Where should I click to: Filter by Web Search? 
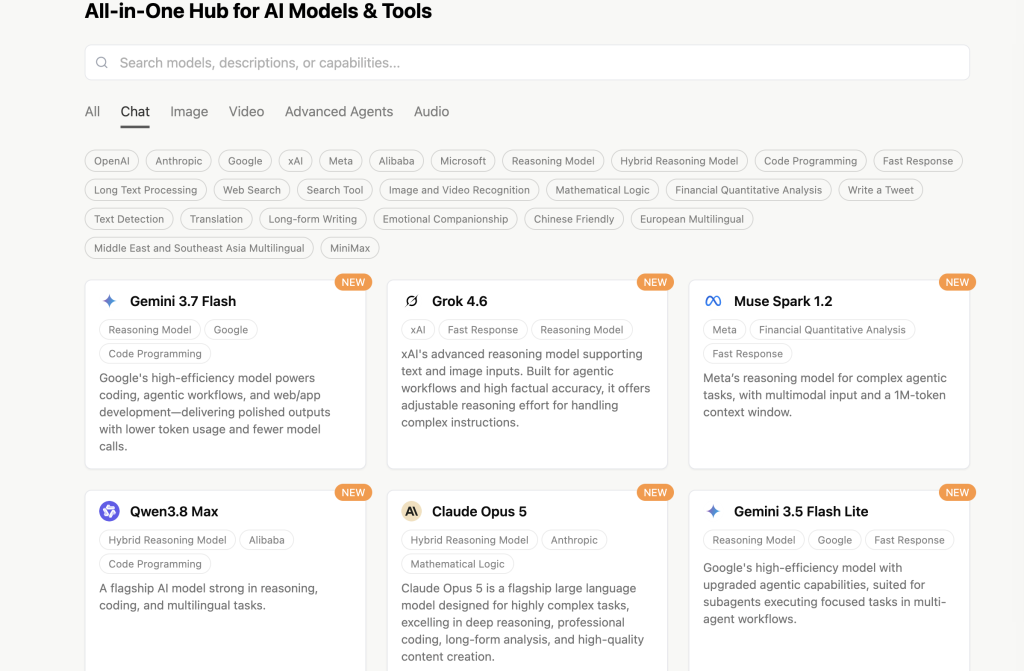click(251, 190)
